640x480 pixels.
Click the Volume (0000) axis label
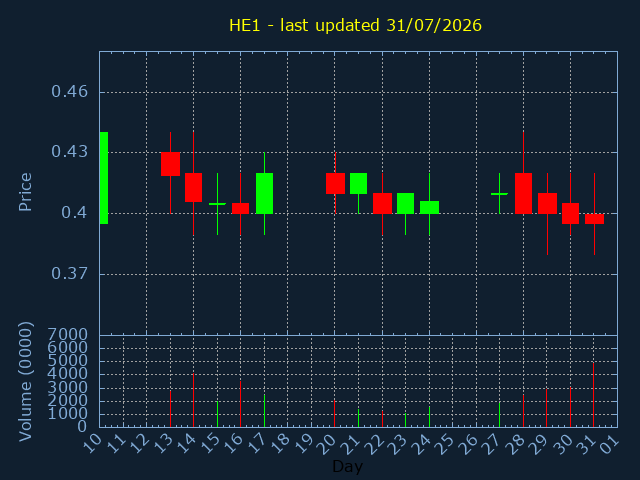[x=25, y=381]
